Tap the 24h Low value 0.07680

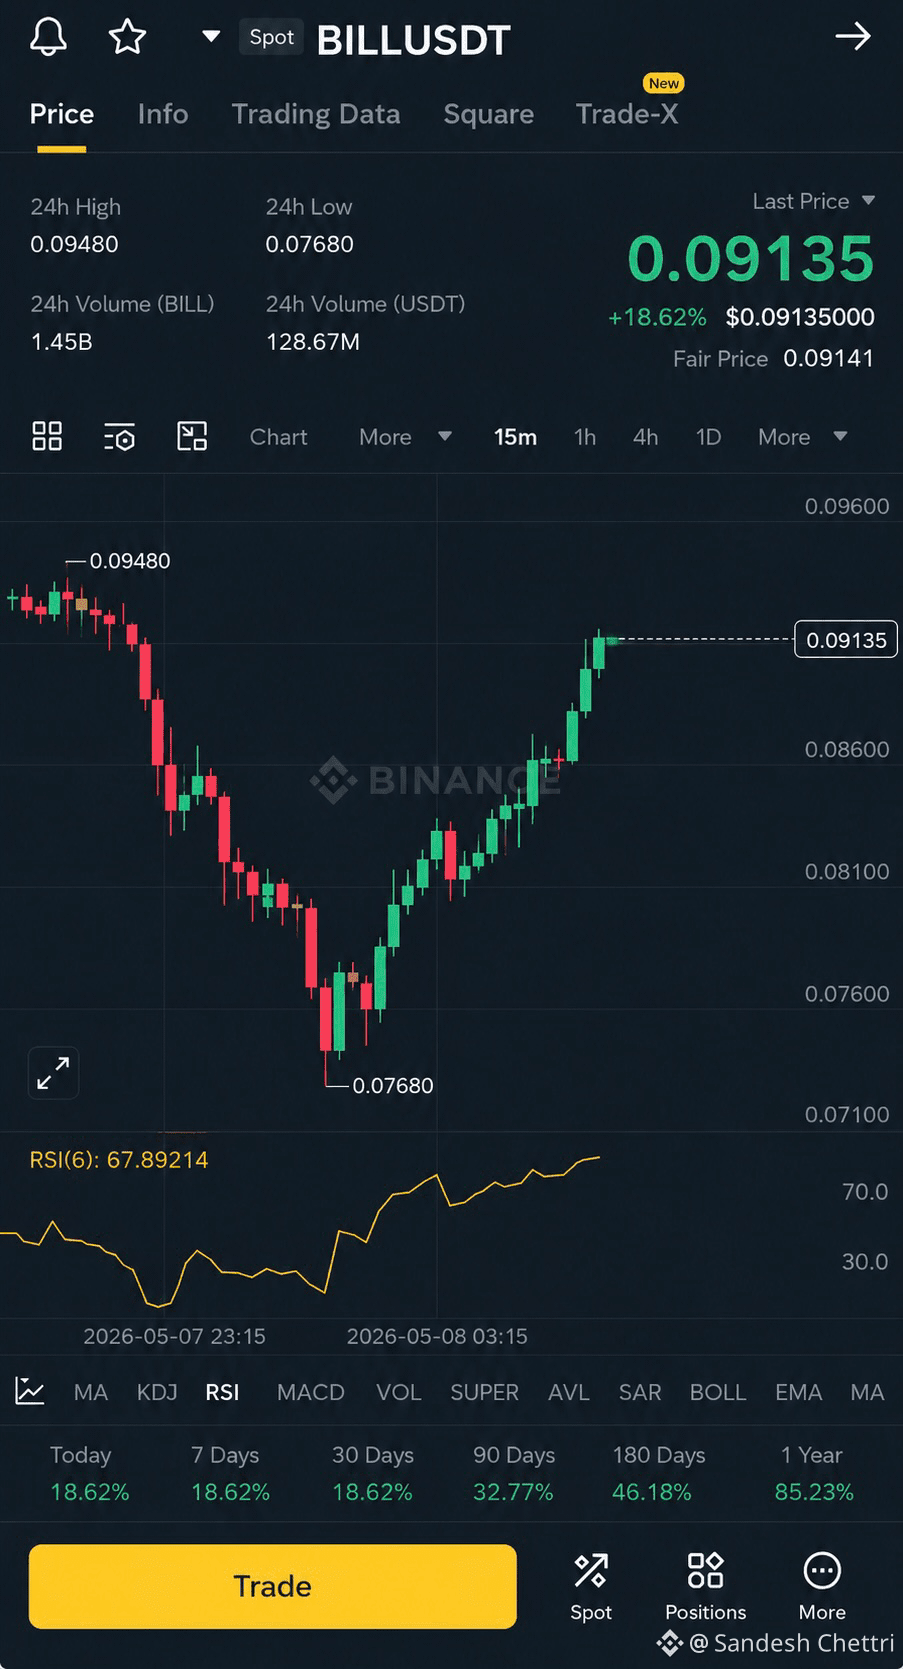[309, 244]
